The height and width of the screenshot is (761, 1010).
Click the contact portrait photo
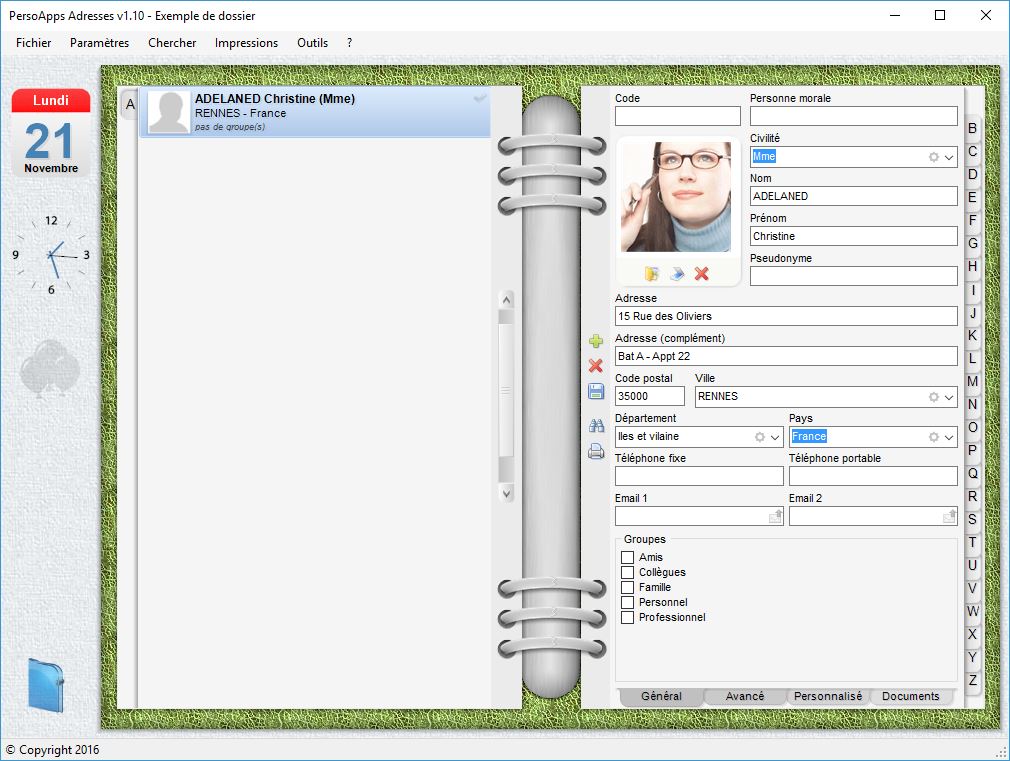point(676,197)
